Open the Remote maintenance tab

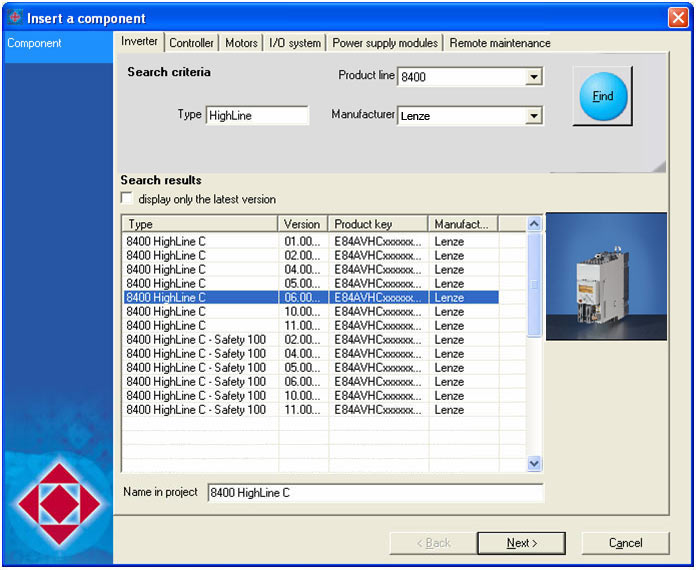[499, 43]
